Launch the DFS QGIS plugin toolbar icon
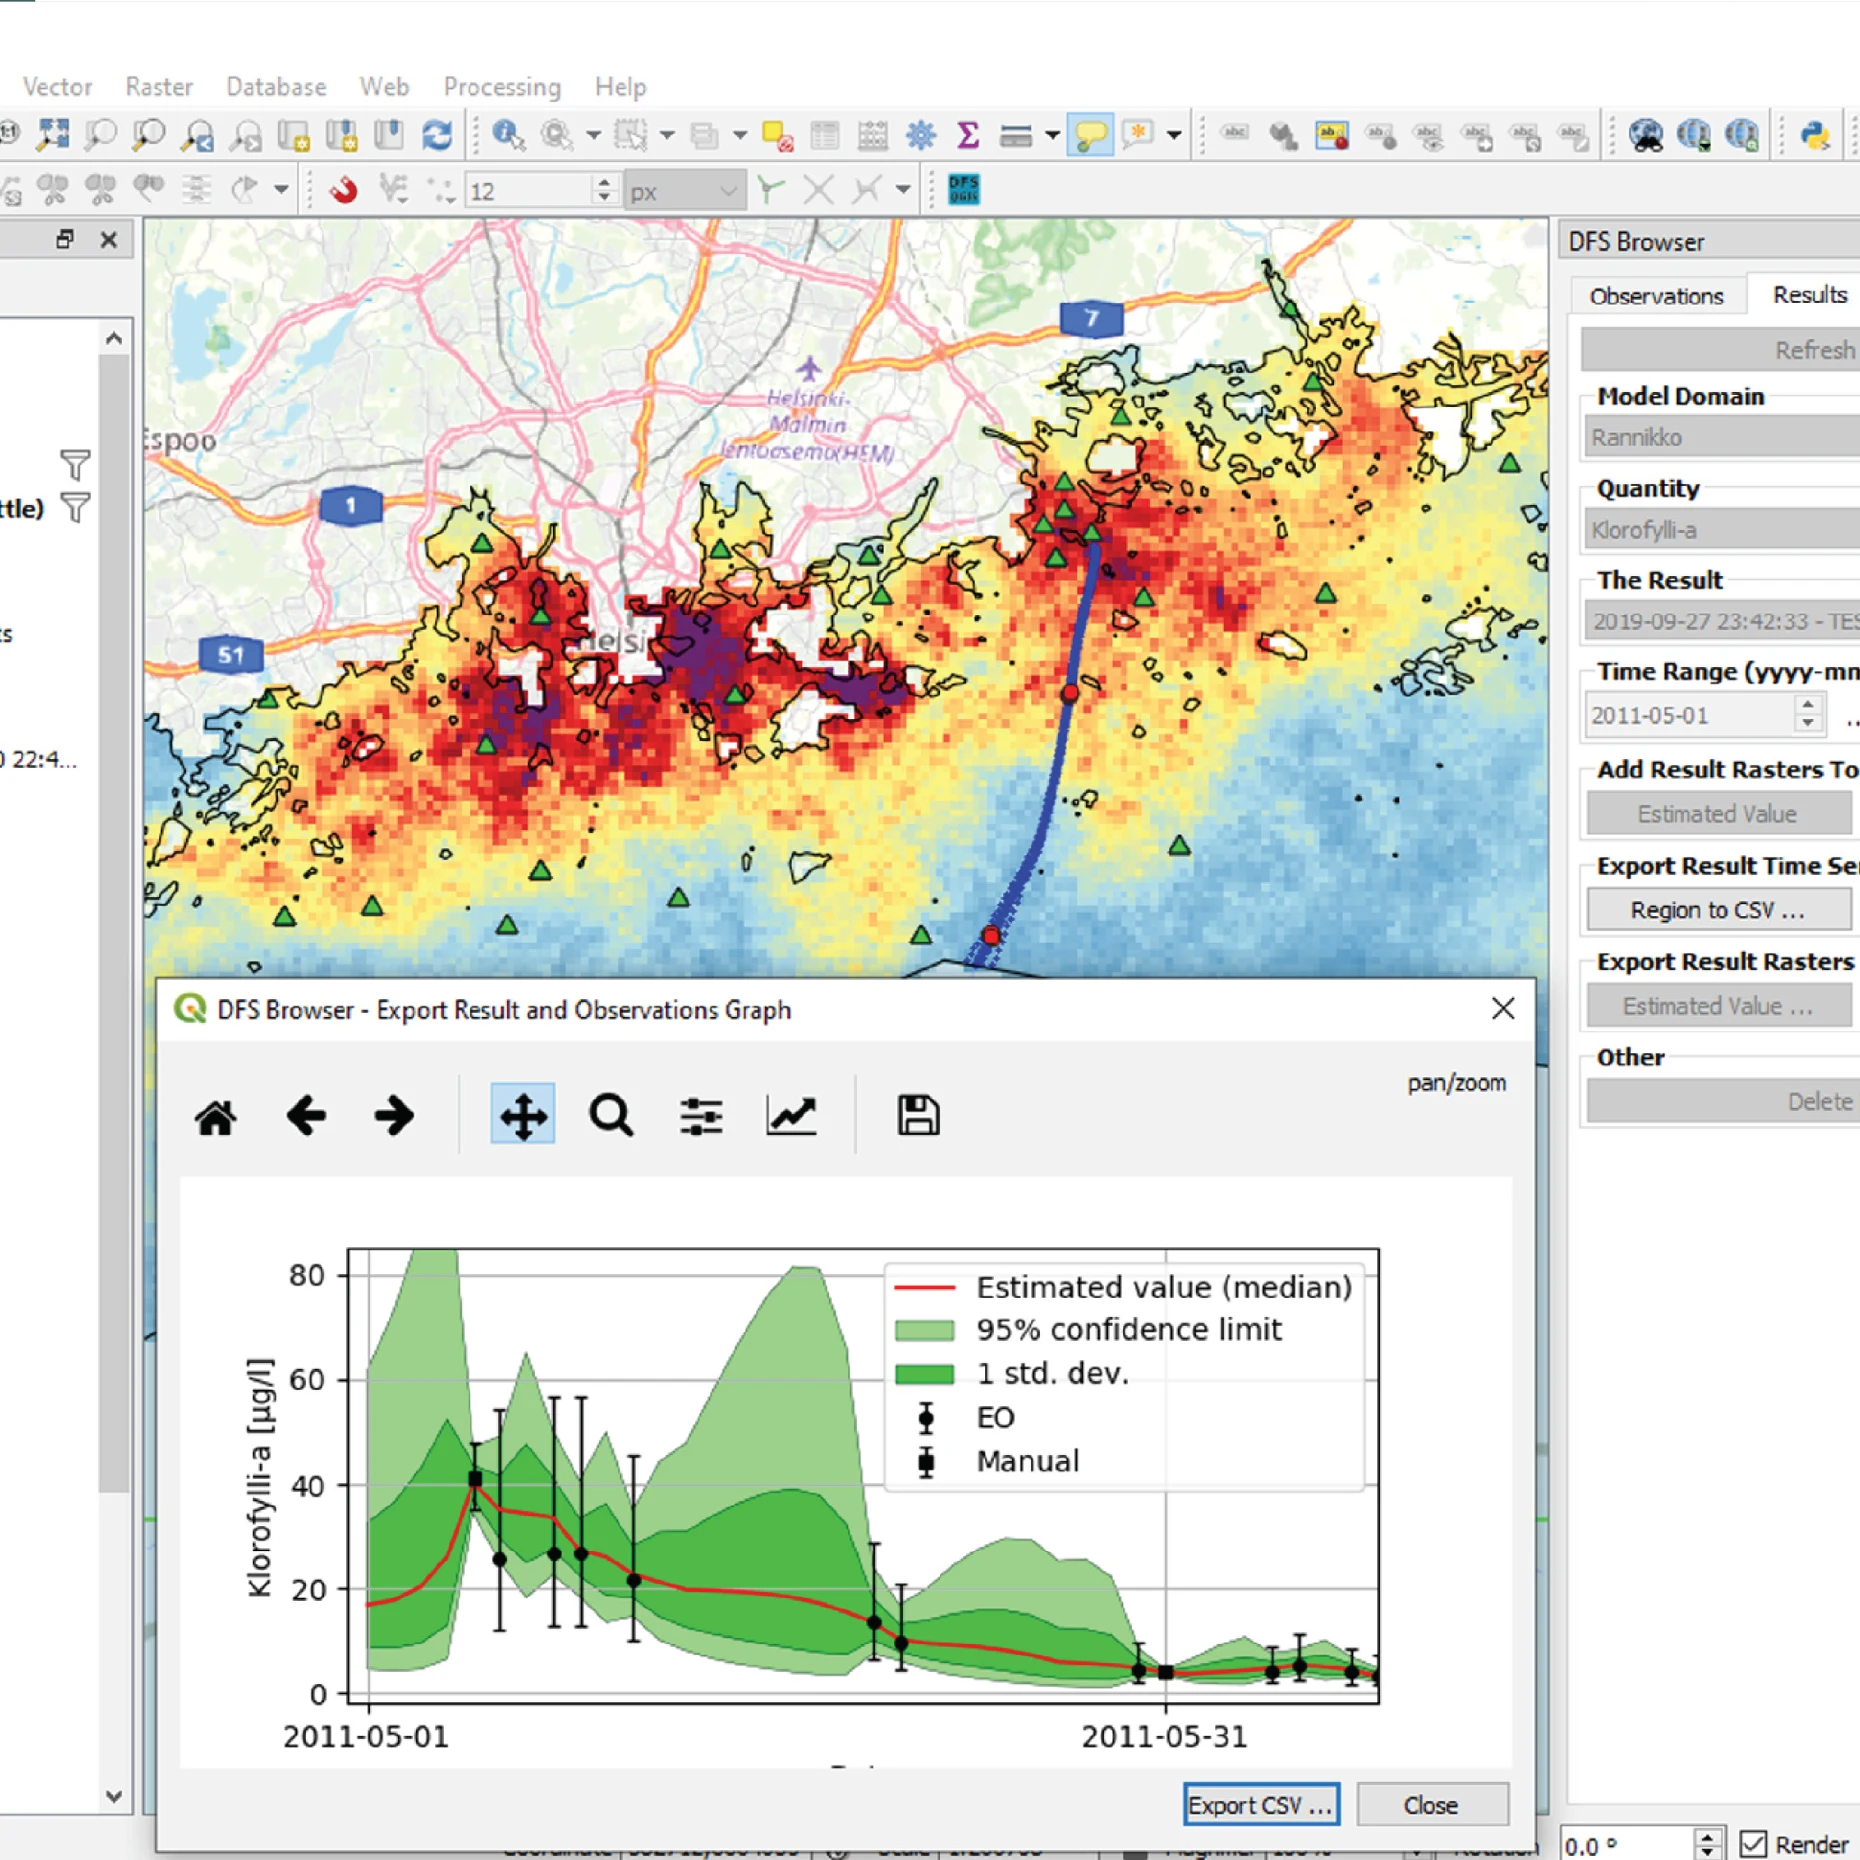The width and height of the screenshot is (1860, 1860). (x=963, y=188)
